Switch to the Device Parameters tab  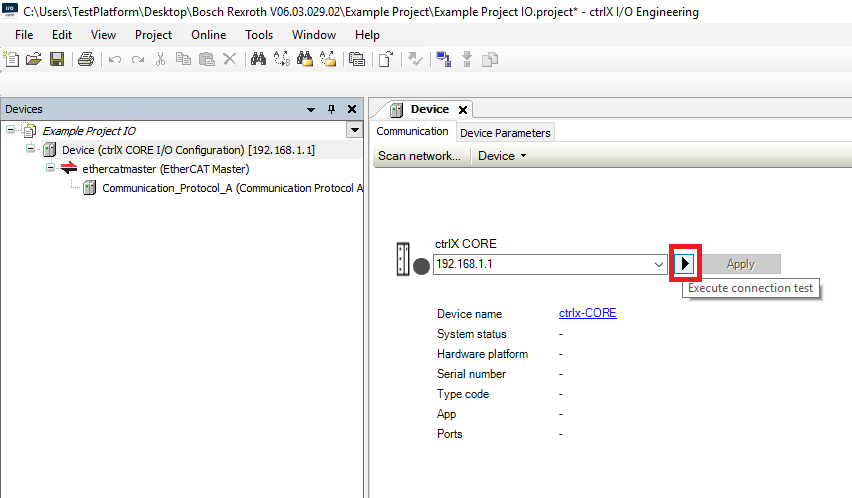point(505,132)
